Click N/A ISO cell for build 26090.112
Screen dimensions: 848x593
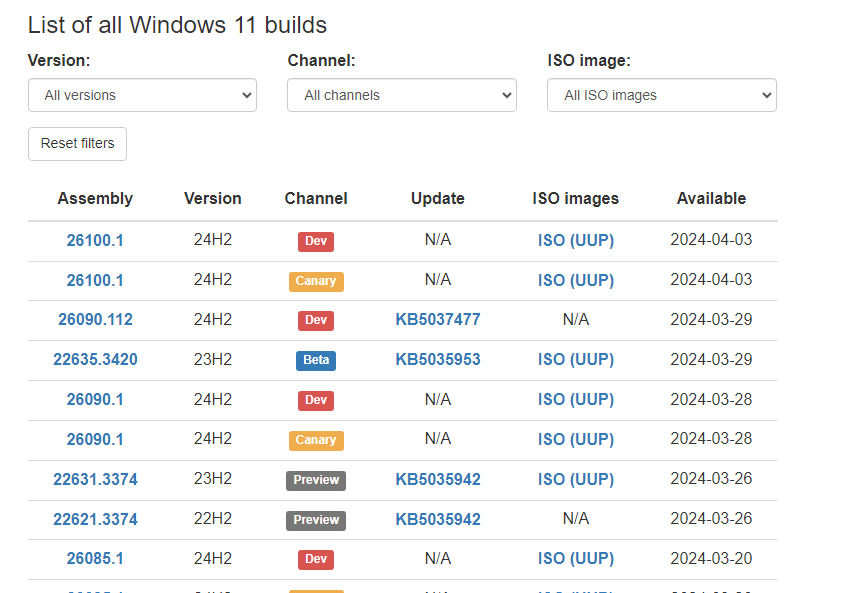pos(576,319)
